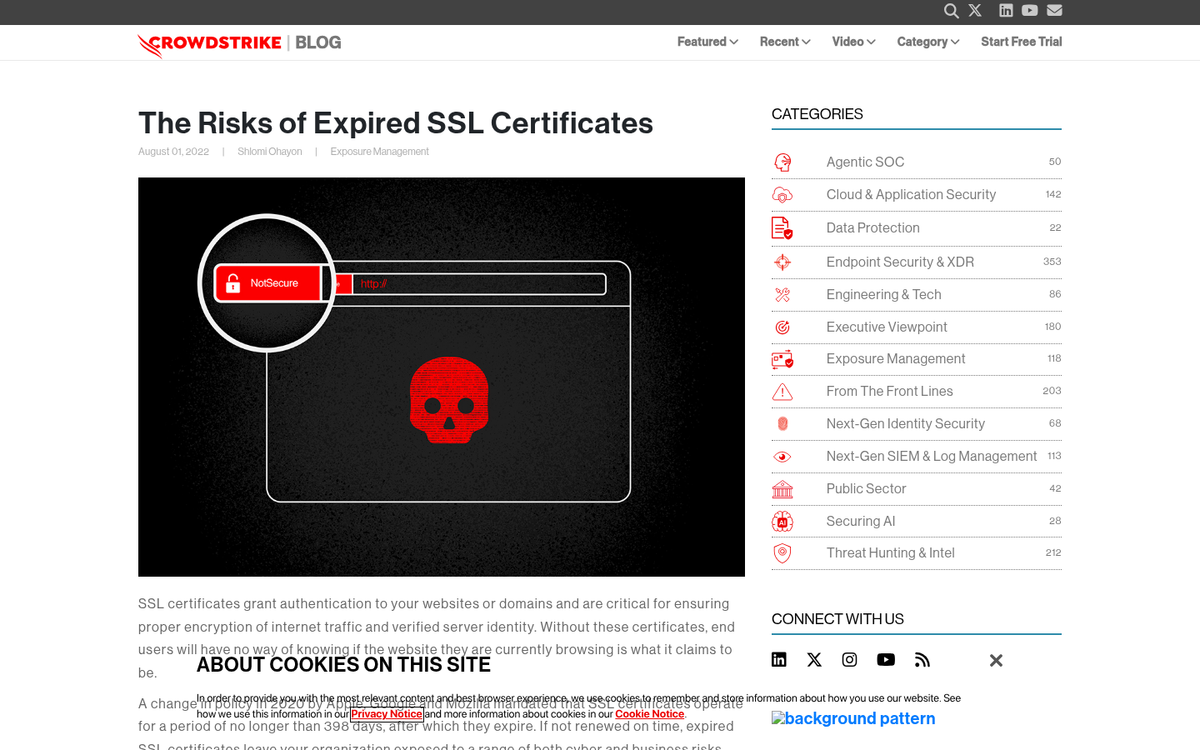Click the RSS feed icon under Connect With Us
The height and width of the screenshot is (750, 1200).
(x=921, y=659)
